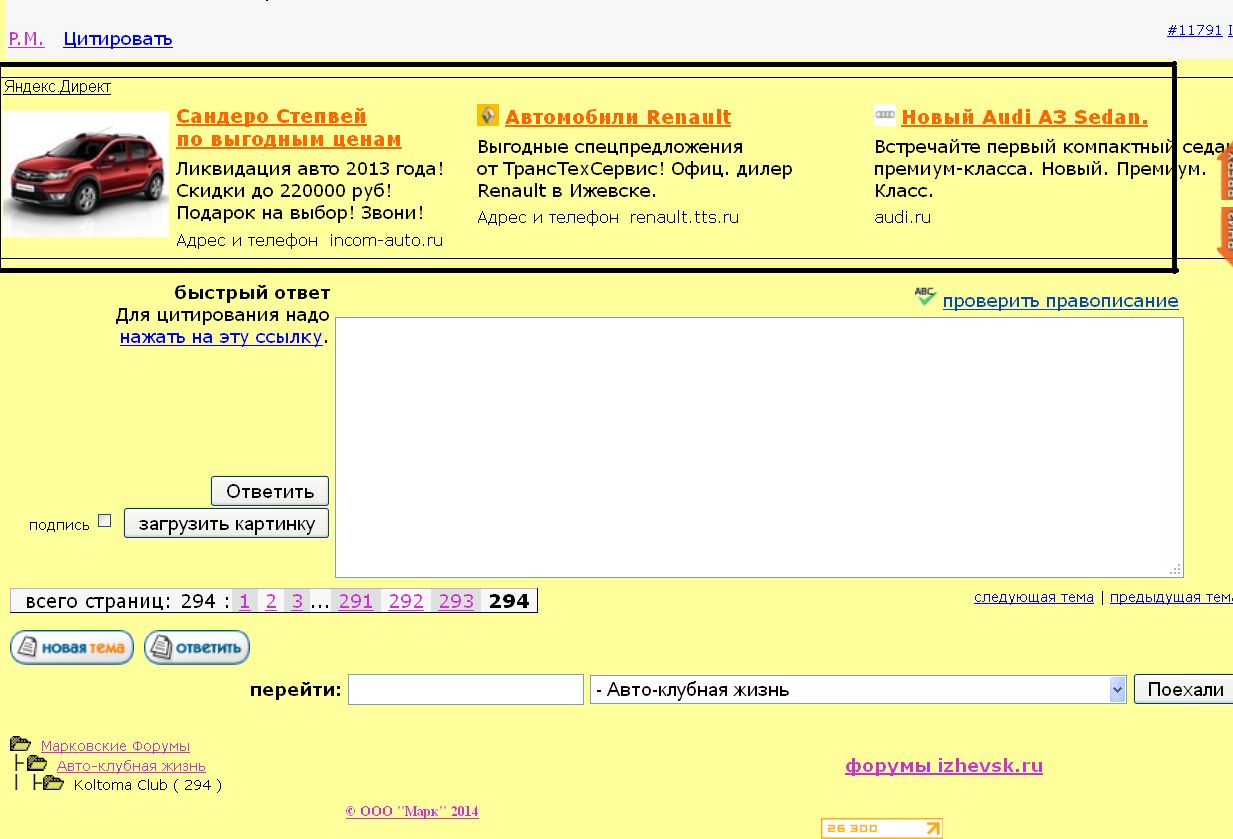Viewport: 1233px width, 839px height.
Task: Open the Новый Audi A3 Sedan ad headline
Action: 1025,117
